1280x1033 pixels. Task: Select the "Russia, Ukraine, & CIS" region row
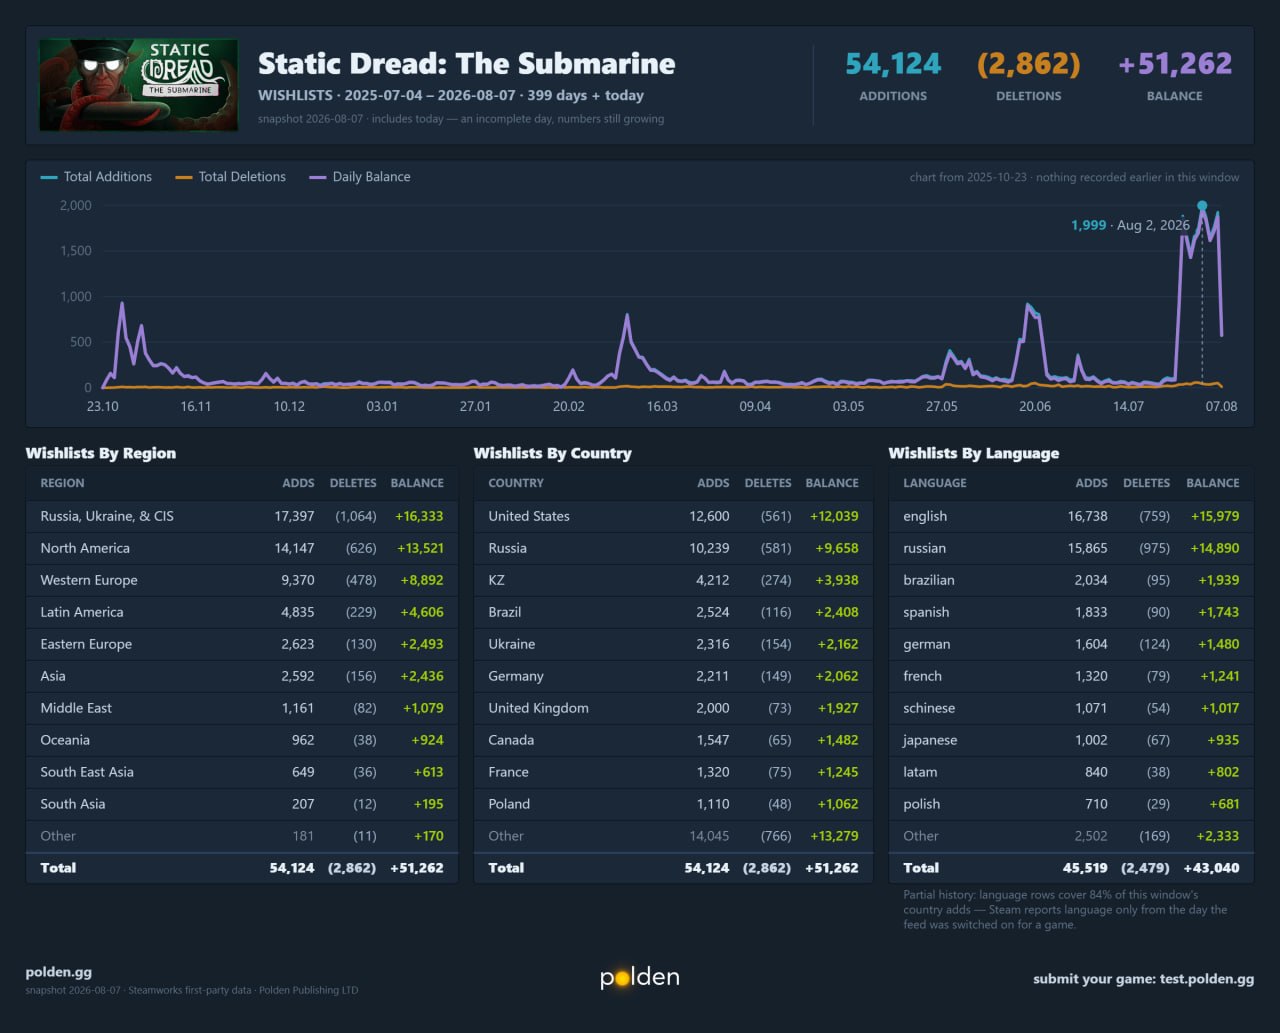coord(242,516)
